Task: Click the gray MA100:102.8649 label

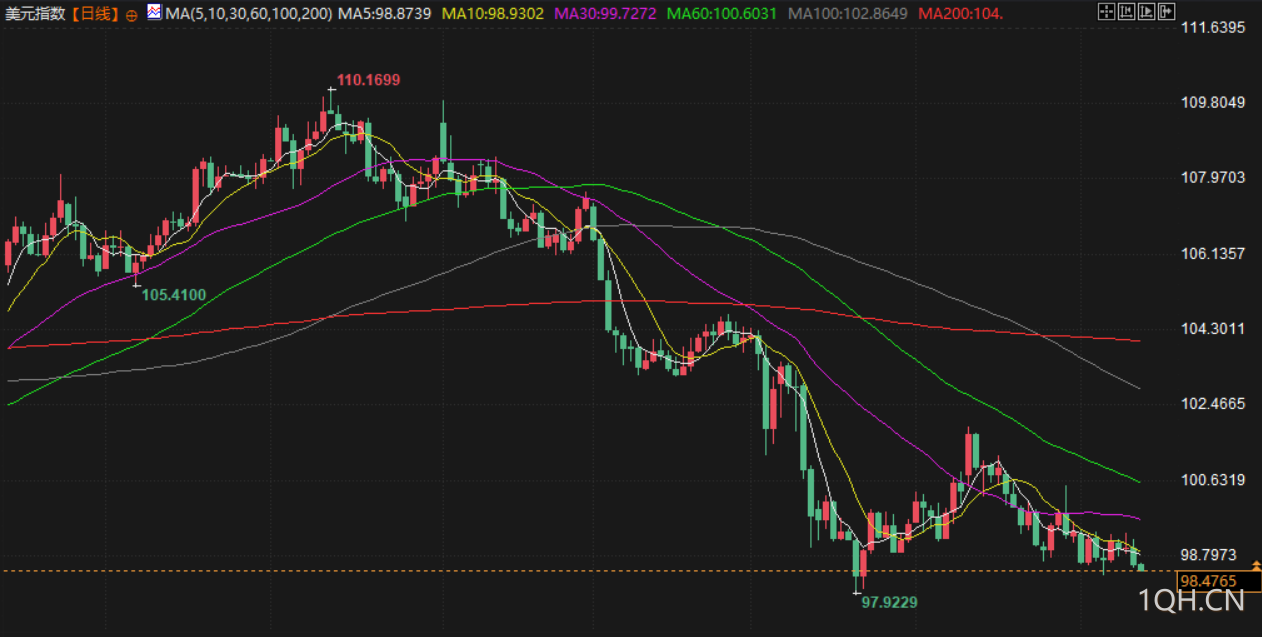Action: tap(848, 14)
